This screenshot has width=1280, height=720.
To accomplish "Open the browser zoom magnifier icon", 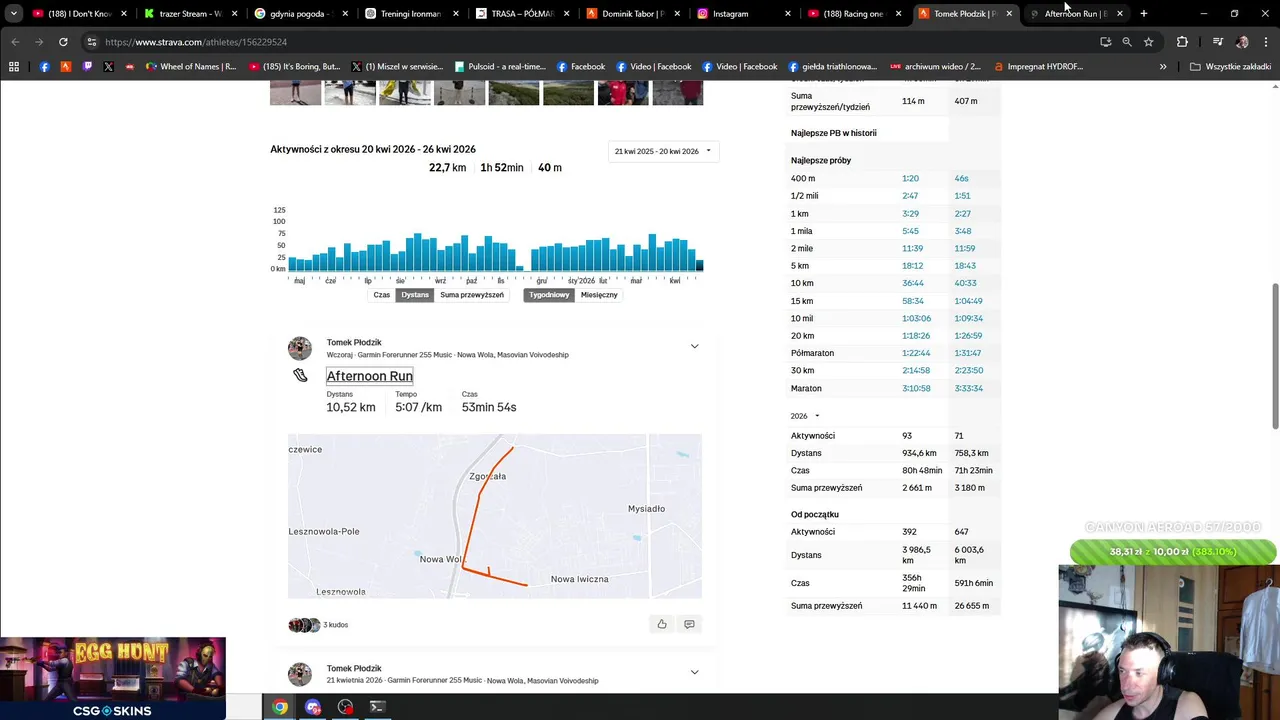I will click(1127, 42).
